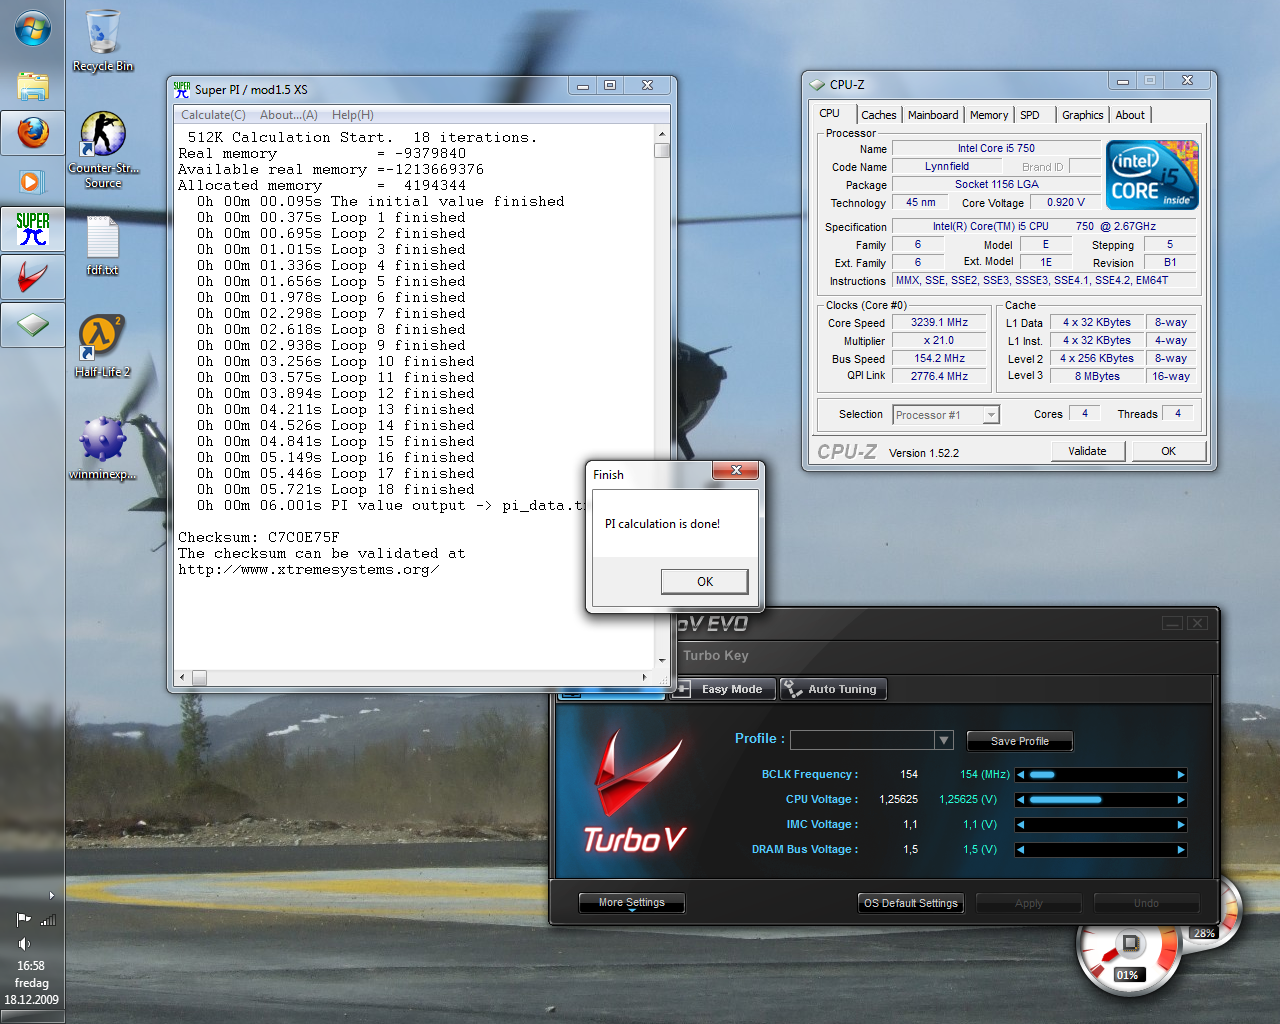Open the Help(H) menu in Super PI
1280x1024 pixels.
353,115
